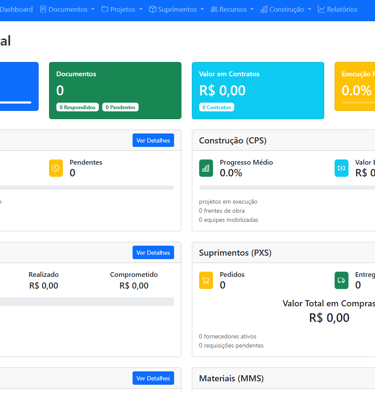Click the text "0 fornecedores ativos"

[227, 336]
